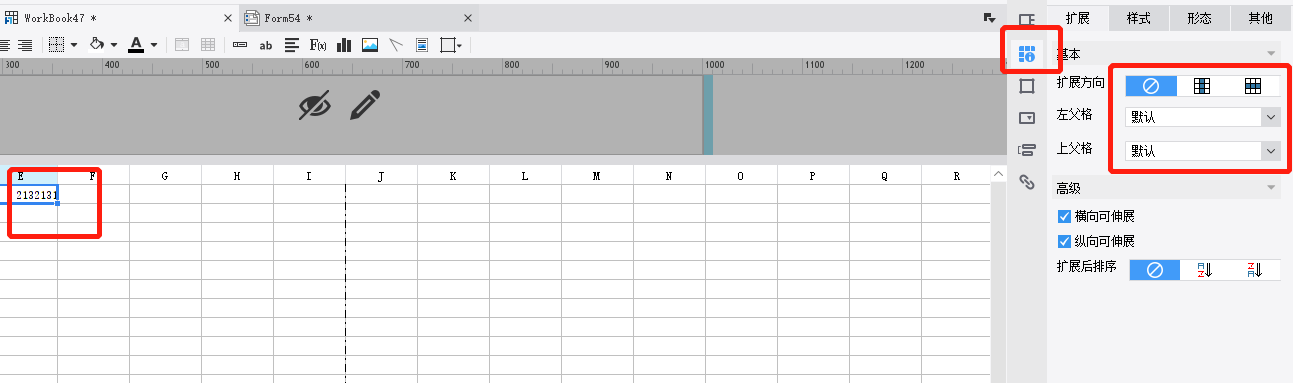Click the center align icon
This screenshot has width=1293, height=383.
(x=4, y=45)
